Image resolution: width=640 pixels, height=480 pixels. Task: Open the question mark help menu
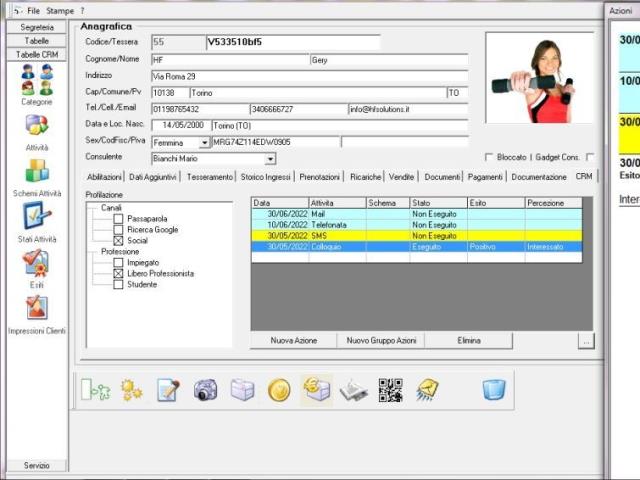[82, 11]
